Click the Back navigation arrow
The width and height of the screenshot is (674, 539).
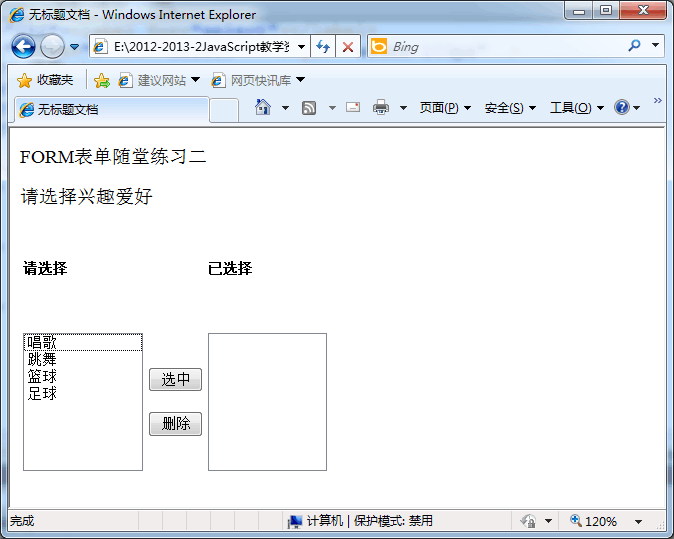click(23, 46)
